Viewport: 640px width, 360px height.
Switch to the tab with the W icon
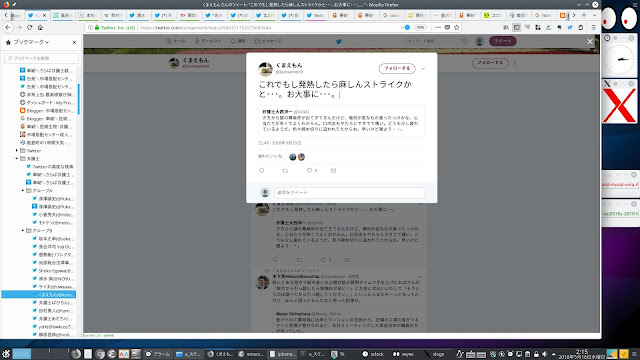click(x=112, y=15)
